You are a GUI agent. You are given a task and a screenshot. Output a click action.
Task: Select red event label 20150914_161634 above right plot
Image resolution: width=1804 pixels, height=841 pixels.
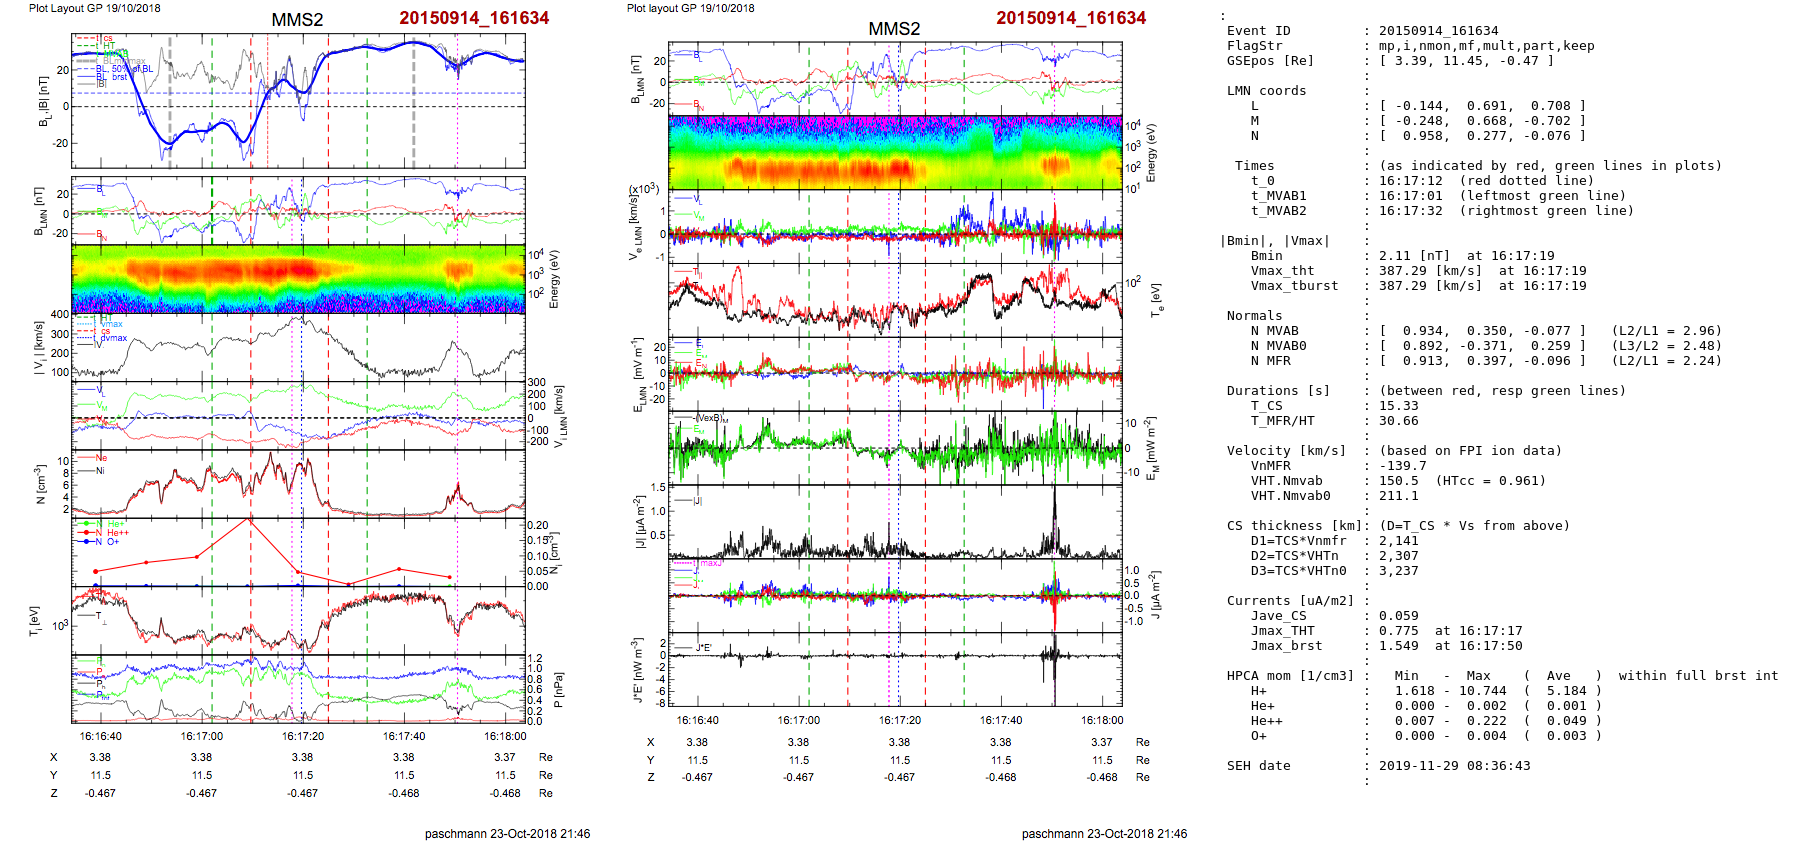pyautogui.click(x=1071, y=18)
